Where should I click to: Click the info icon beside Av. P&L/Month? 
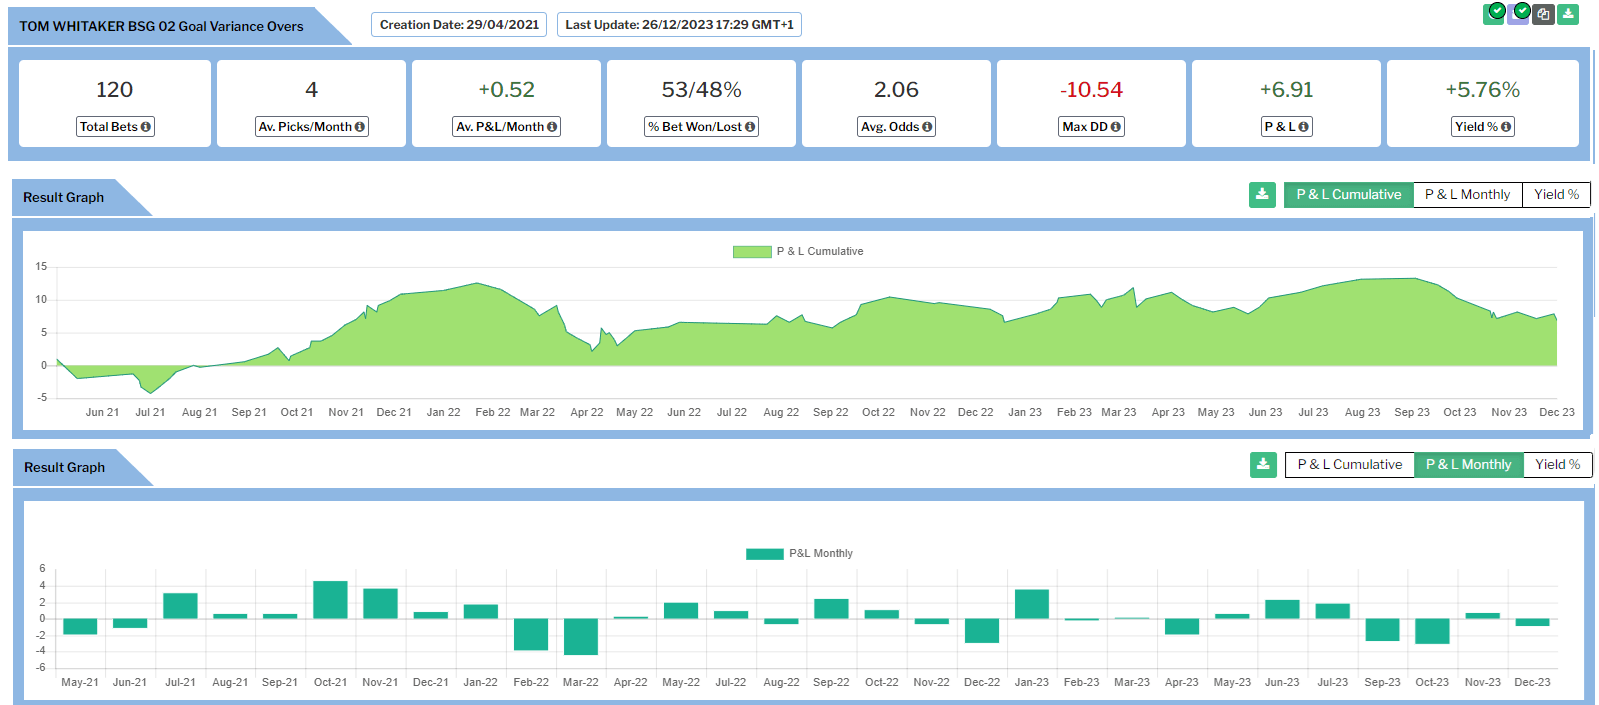[x=552, y=127]
